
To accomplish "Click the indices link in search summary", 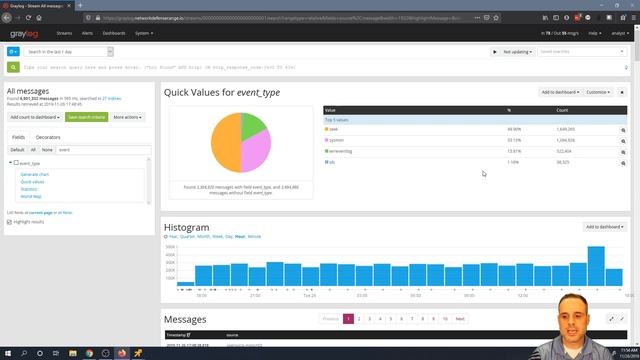I will 111,98.
